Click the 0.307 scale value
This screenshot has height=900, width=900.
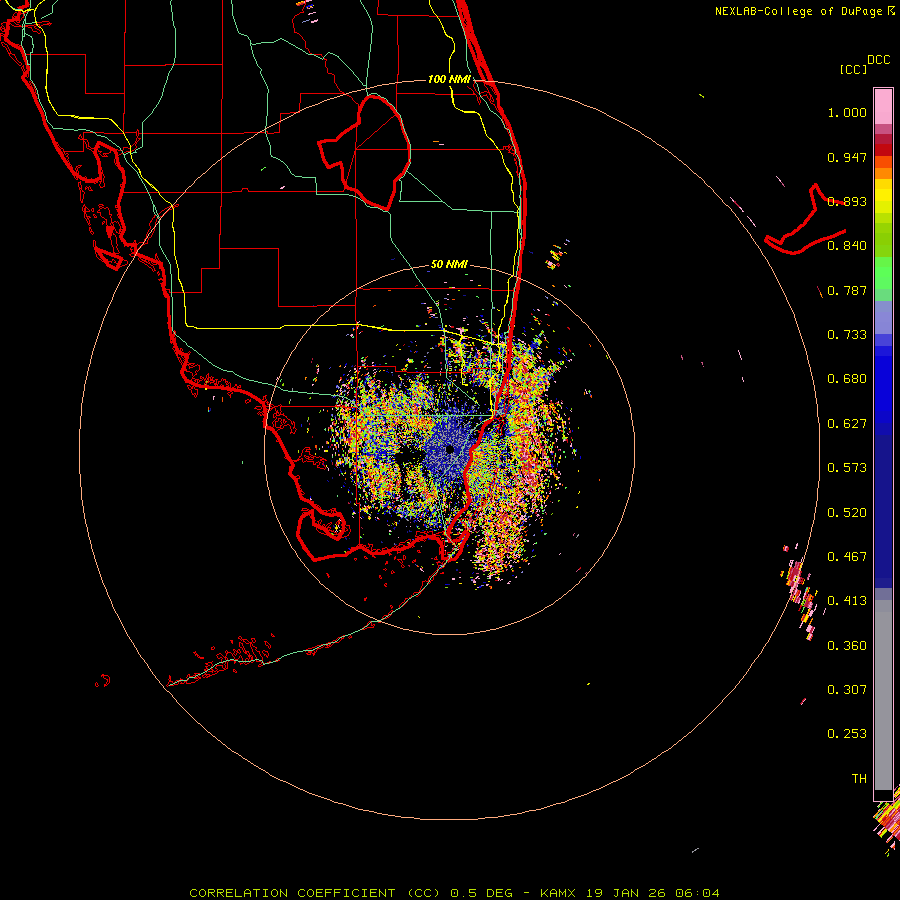coord(847,690)
